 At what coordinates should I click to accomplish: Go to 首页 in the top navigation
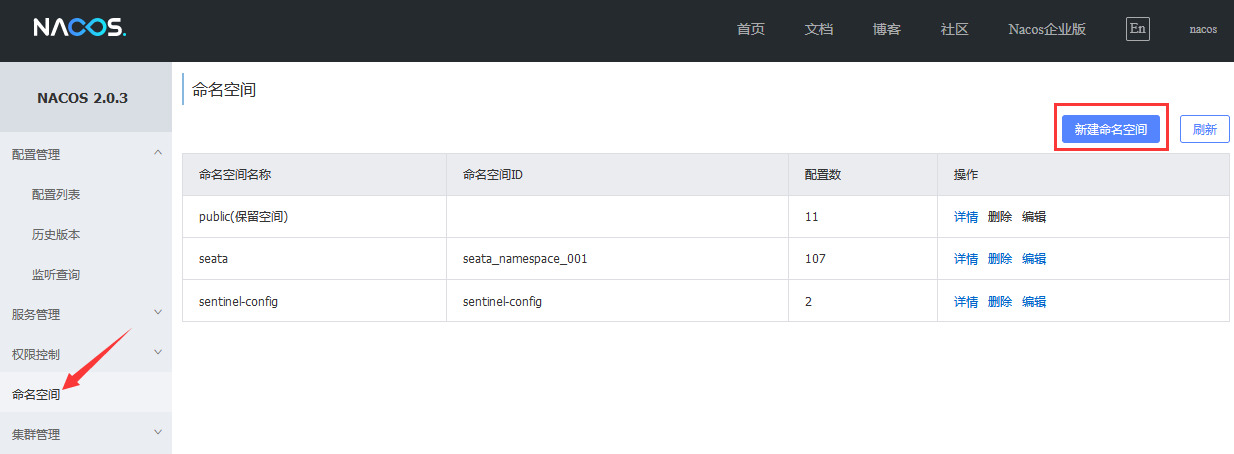(750, 29)
